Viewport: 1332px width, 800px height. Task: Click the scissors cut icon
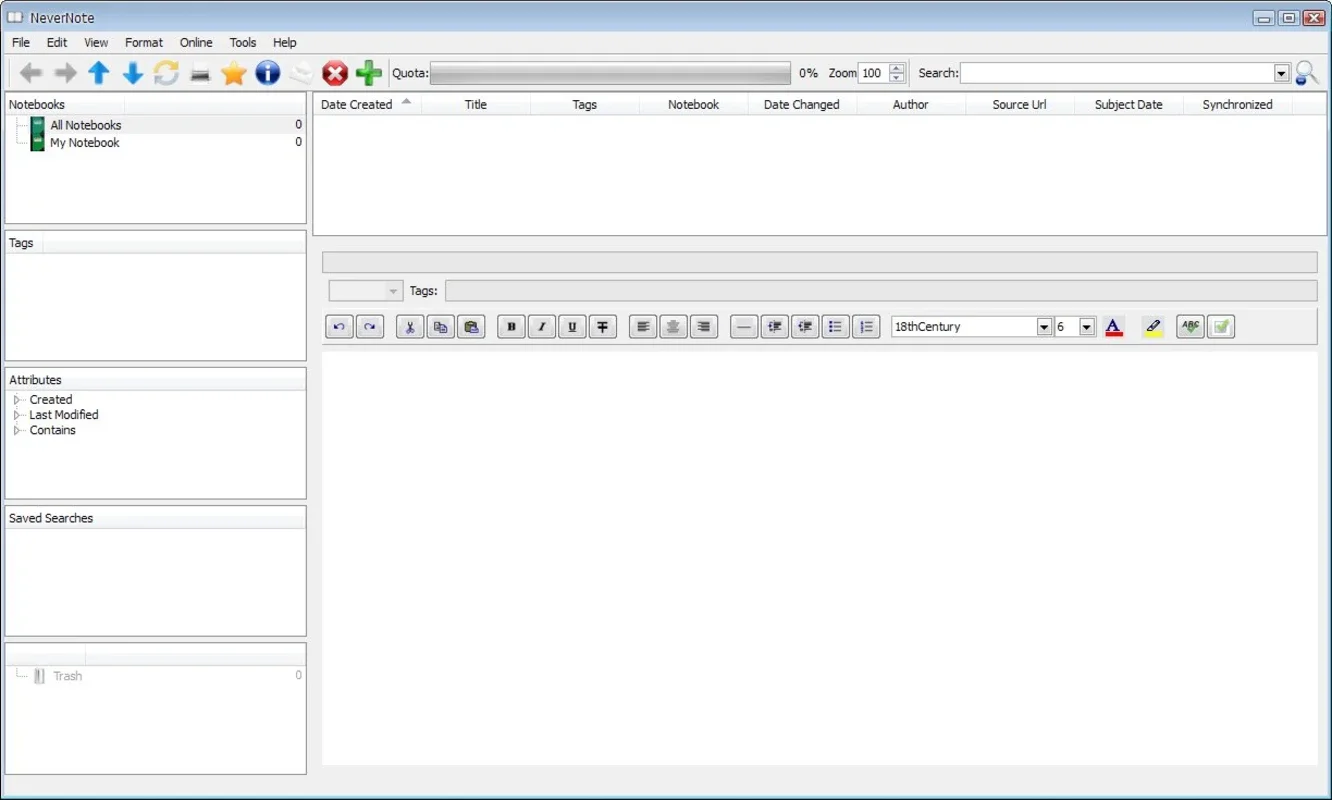[410, 327]
